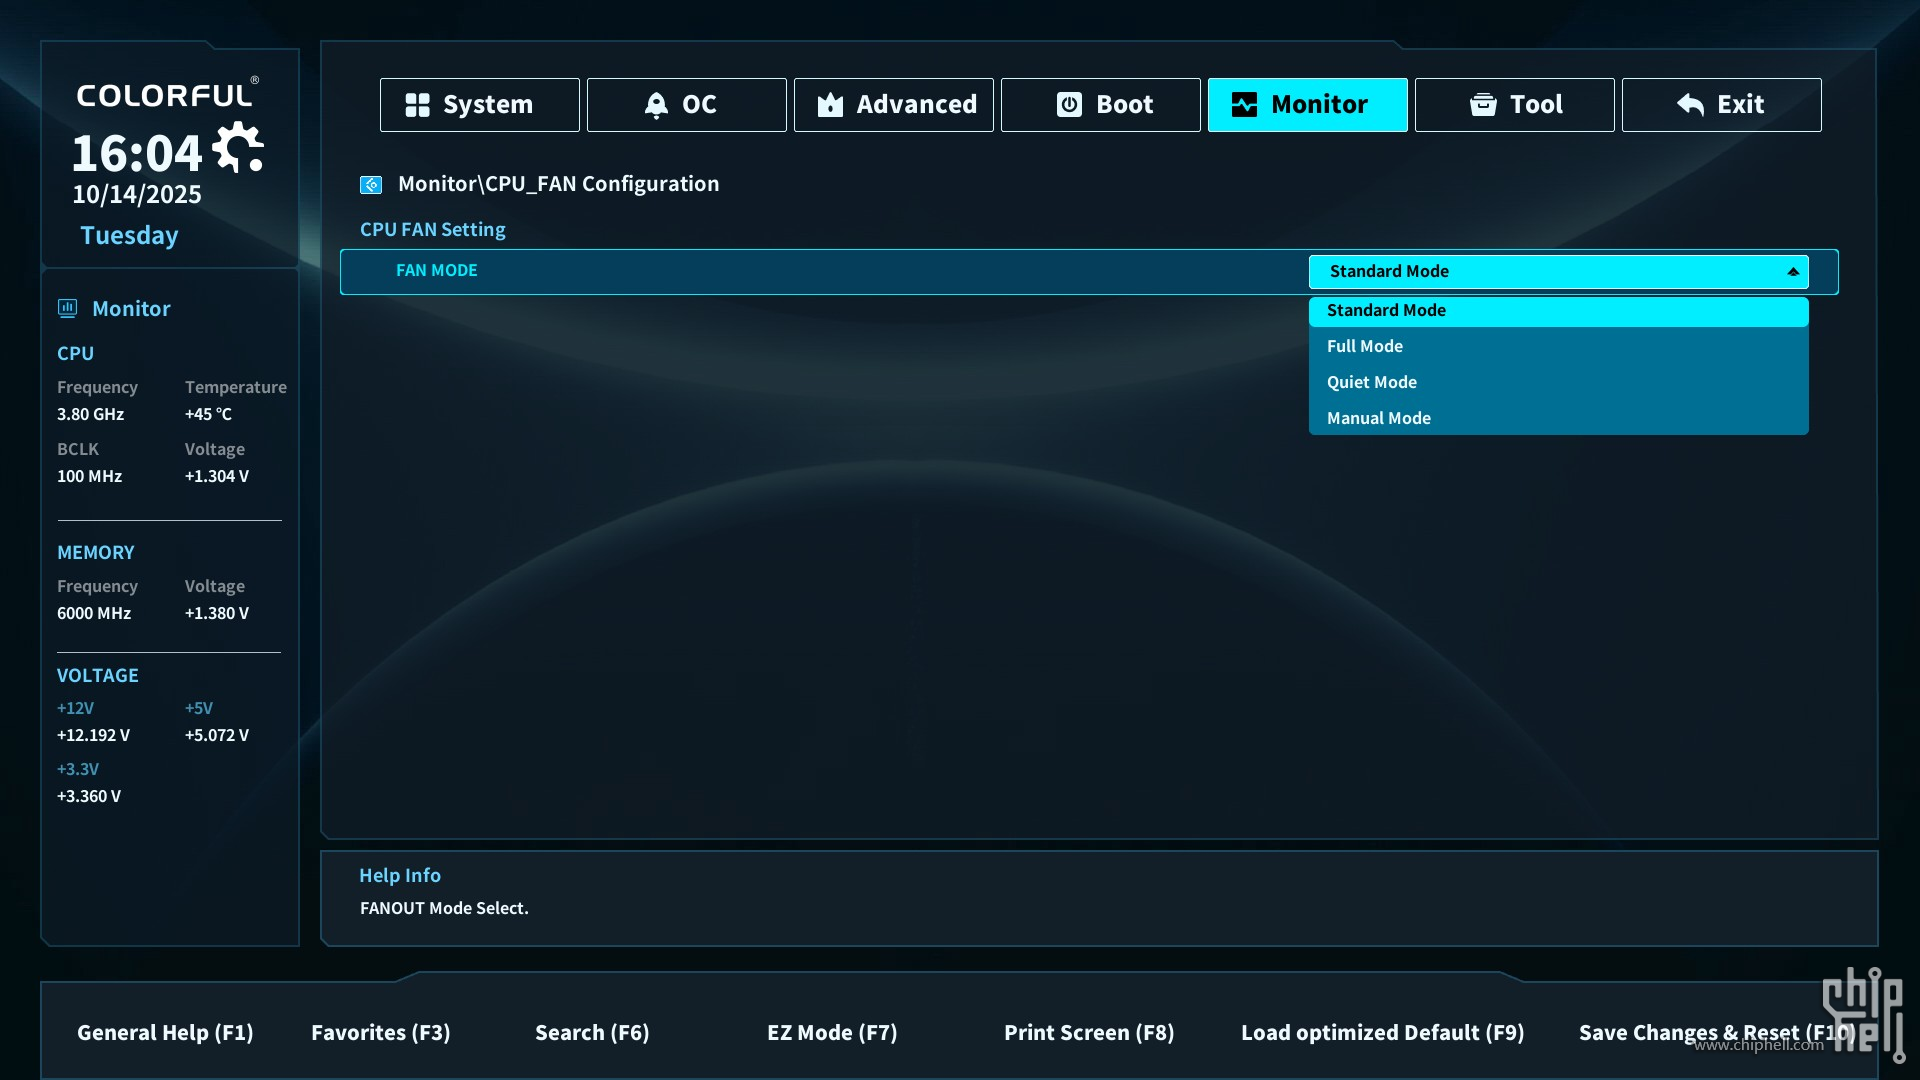Open the Advanced tab

point(894,105)
